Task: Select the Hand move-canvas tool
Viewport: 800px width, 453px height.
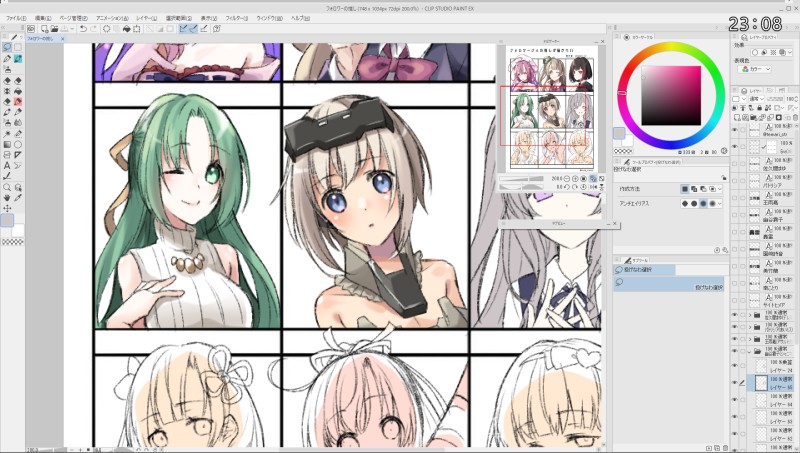Action: click(7, 197)
